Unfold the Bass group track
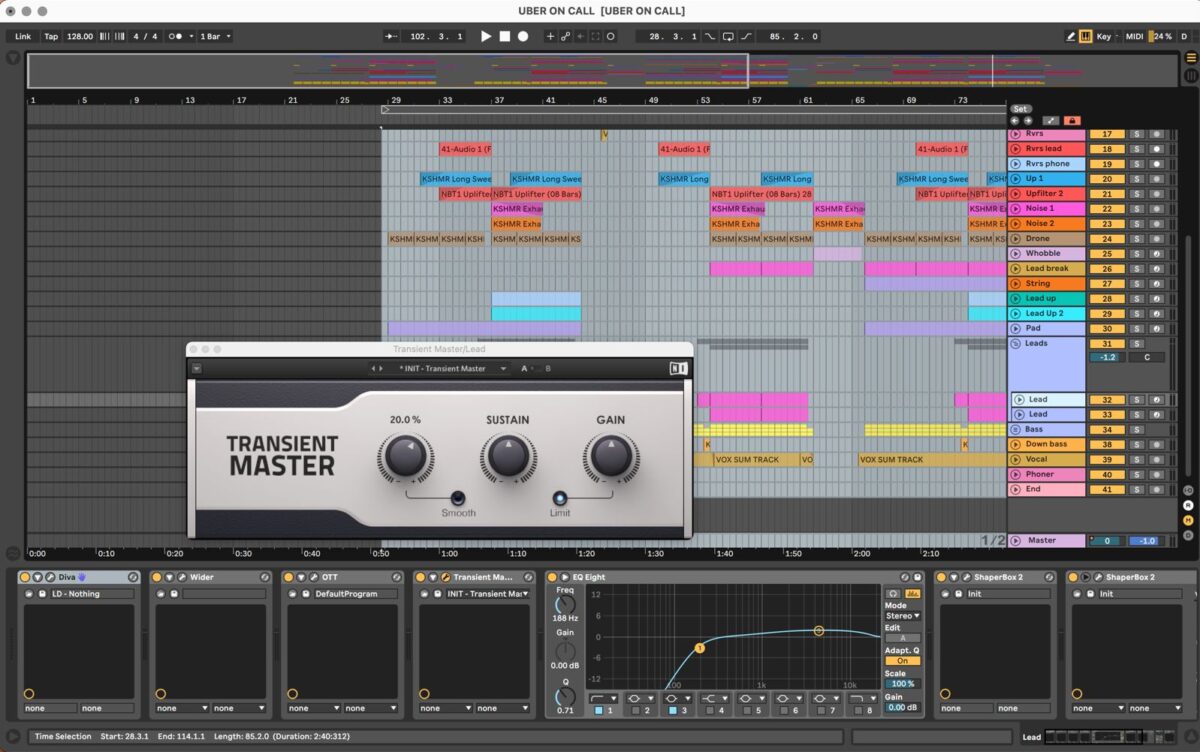The height and width of the screenshot is (752, 1200). tap(1016, 430)
